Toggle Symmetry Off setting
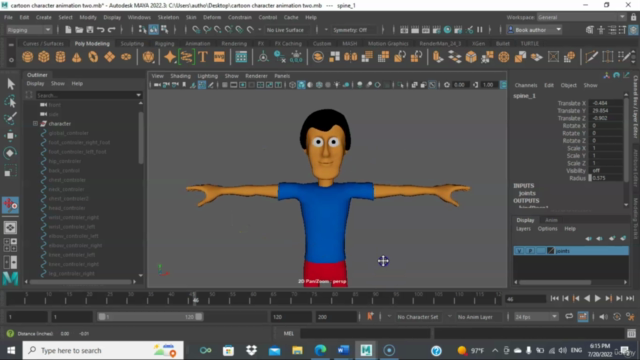 tap(350, 30)
